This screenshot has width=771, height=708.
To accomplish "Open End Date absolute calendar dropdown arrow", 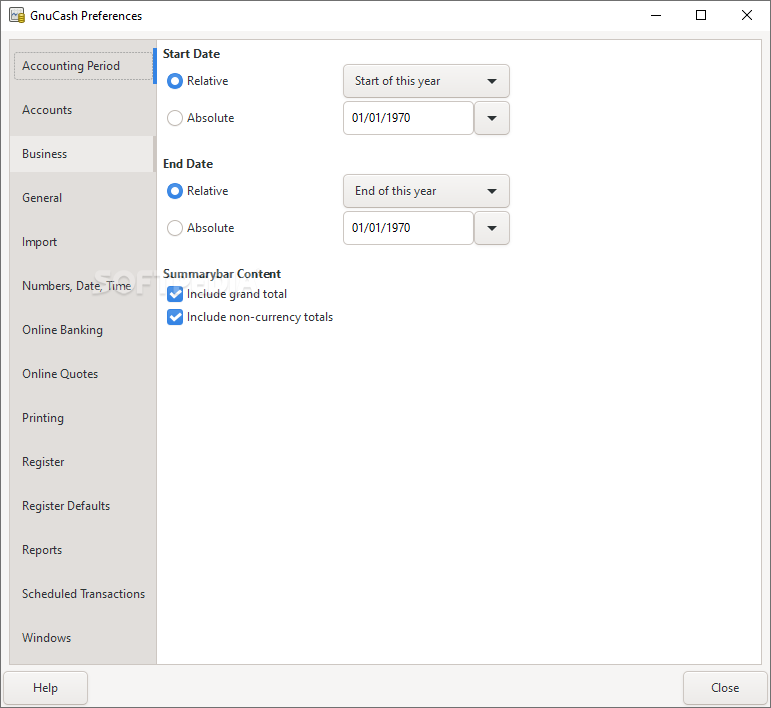I will point(492,228).
